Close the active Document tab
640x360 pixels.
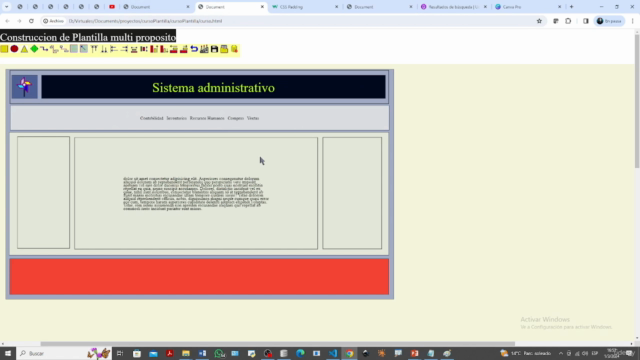pos(262,7)
